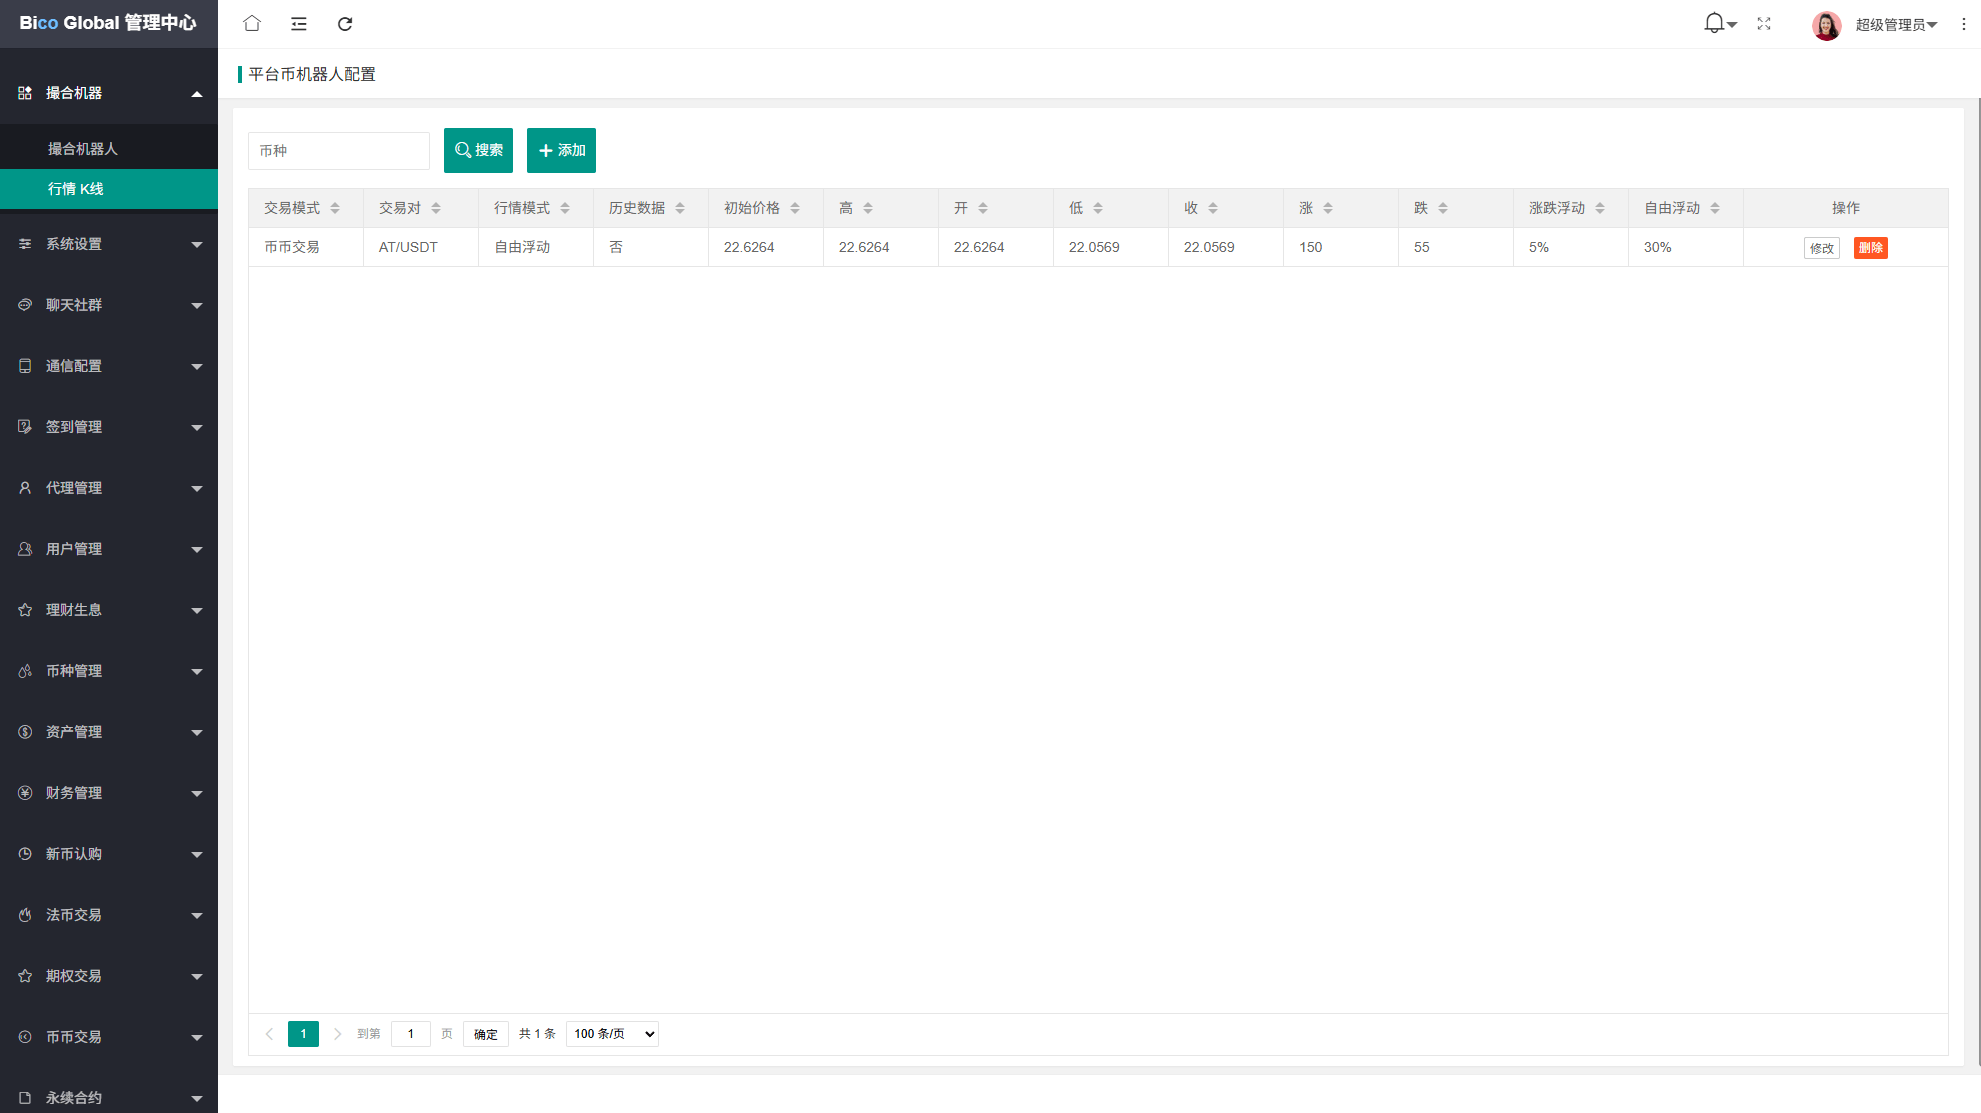Click the admin avatar picture
Image resolution: width=1981 pixels, height=1113 pixels.
click(x=1826, y=24)
